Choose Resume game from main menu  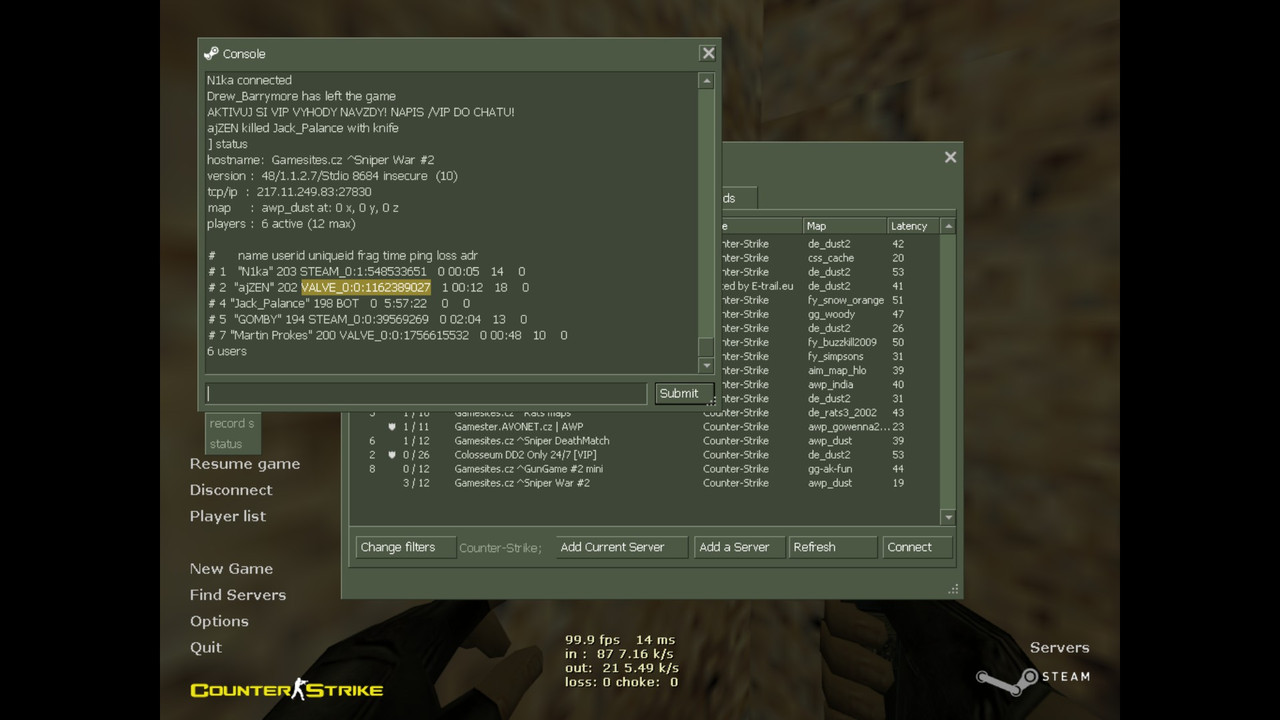click(x=245, y=464)
